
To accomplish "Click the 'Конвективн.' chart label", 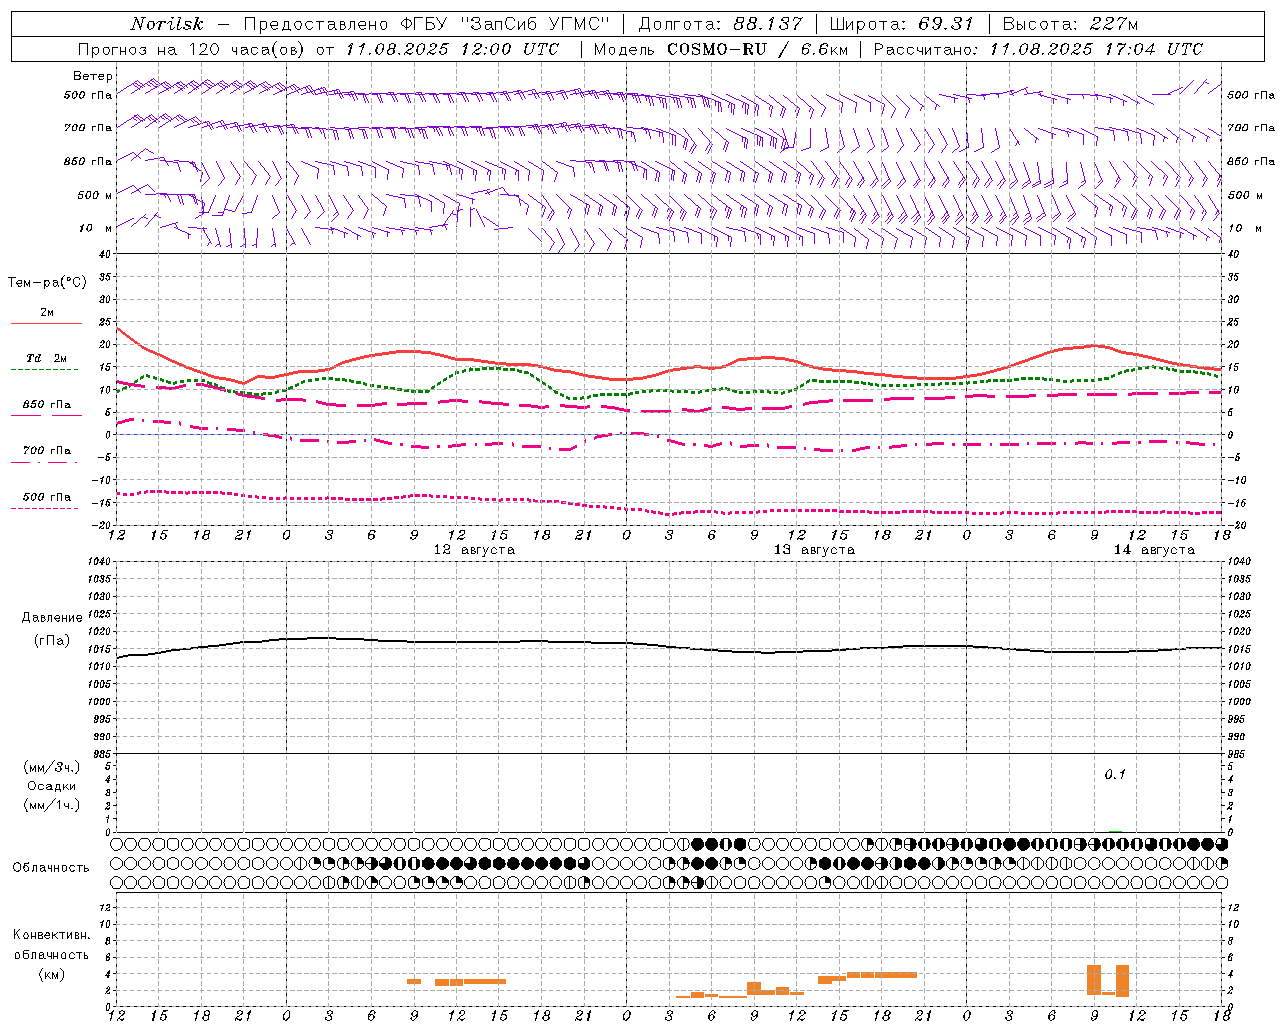I will click(52, 935).
